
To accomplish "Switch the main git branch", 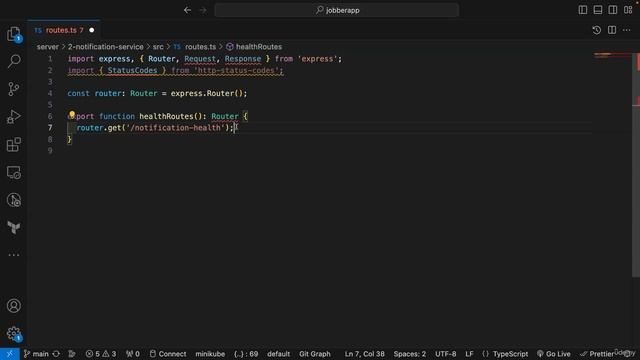I will [x=36, y=354].
